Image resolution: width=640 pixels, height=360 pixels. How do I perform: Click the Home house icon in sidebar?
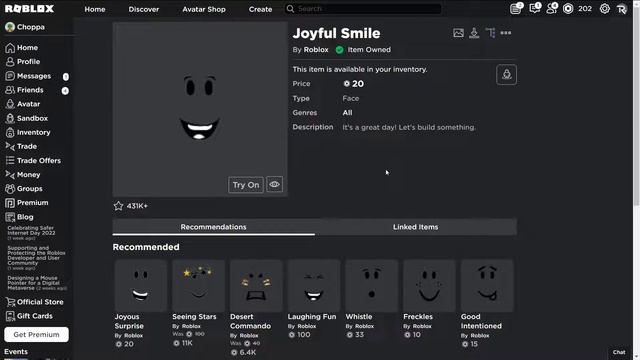tap(10, 48)
